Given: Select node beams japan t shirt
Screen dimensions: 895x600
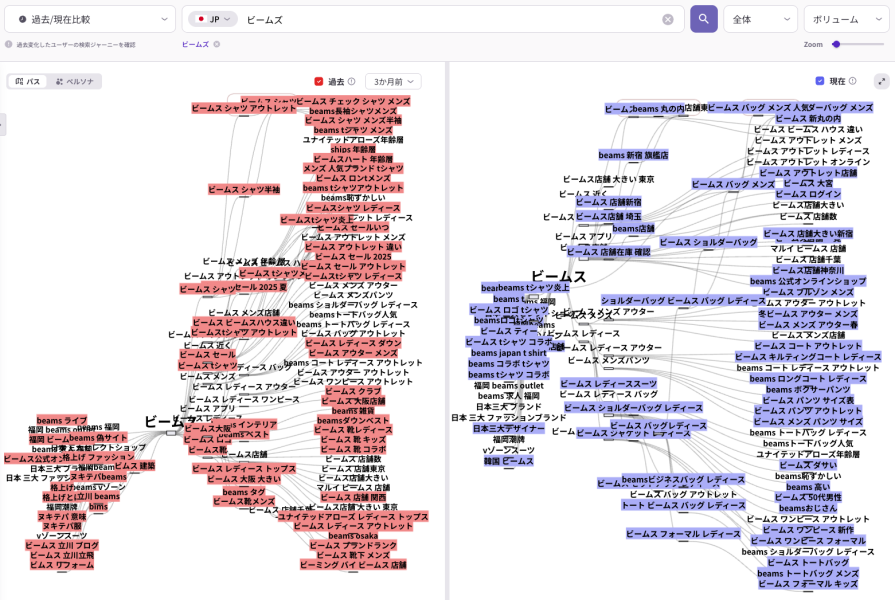Looking at the screenshot, I should point(508,353).
